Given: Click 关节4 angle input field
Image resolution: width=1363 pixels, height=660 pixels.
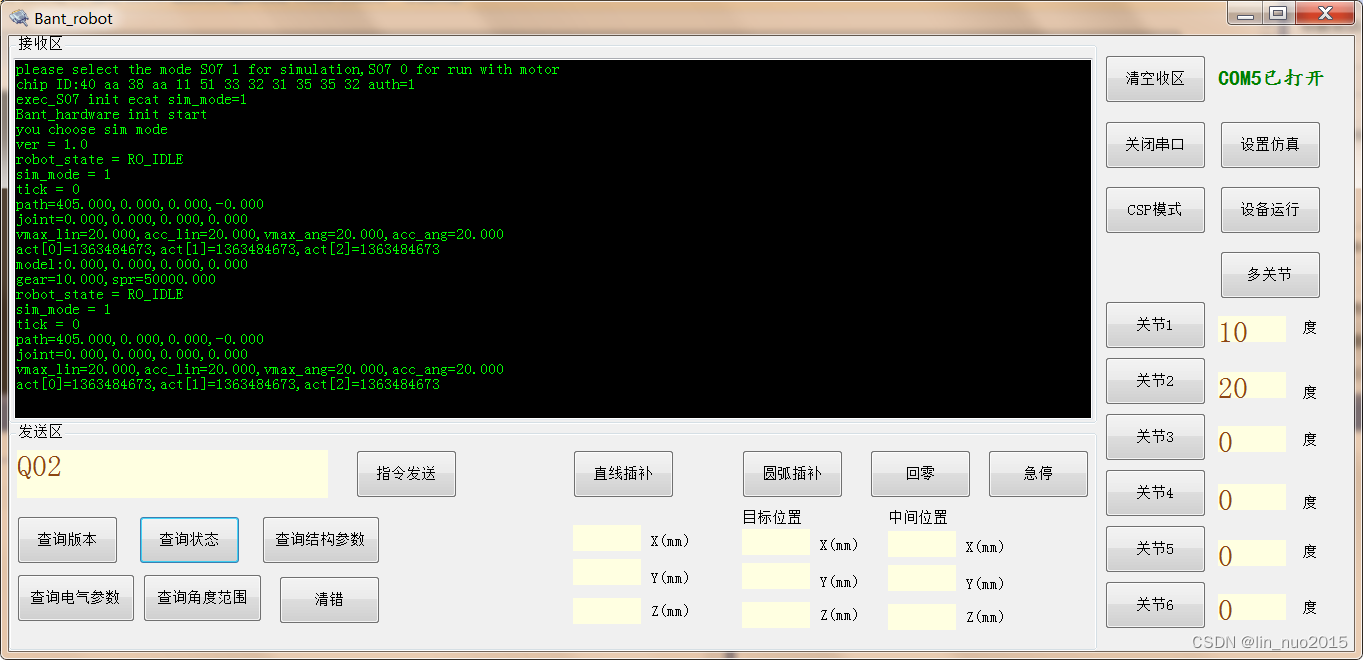Looking at the screenshot, I should [1251, 498].
